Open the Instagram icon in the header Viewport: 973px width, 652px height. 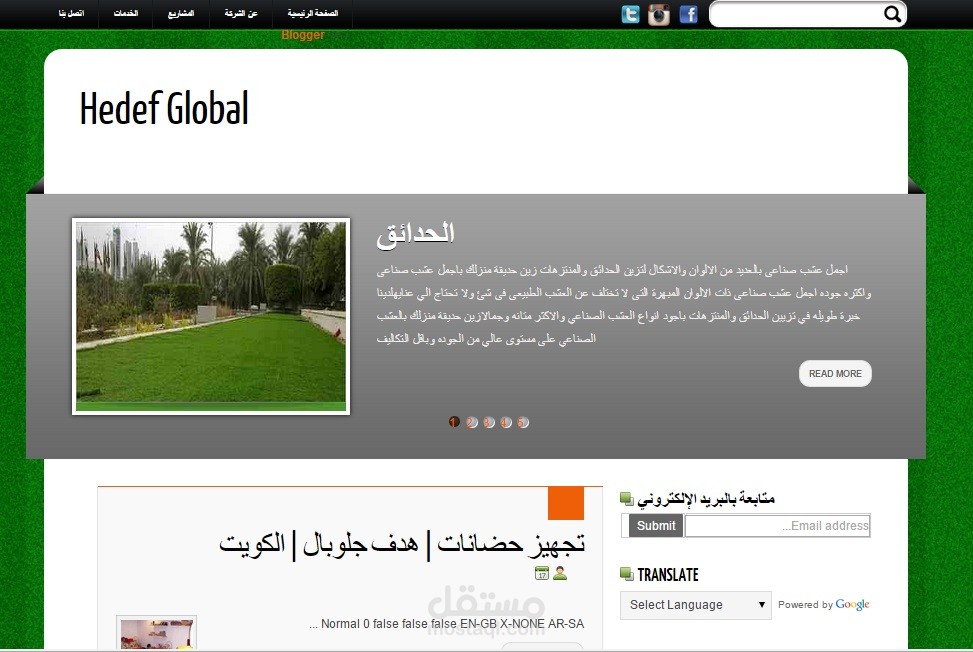click(659, 14)
